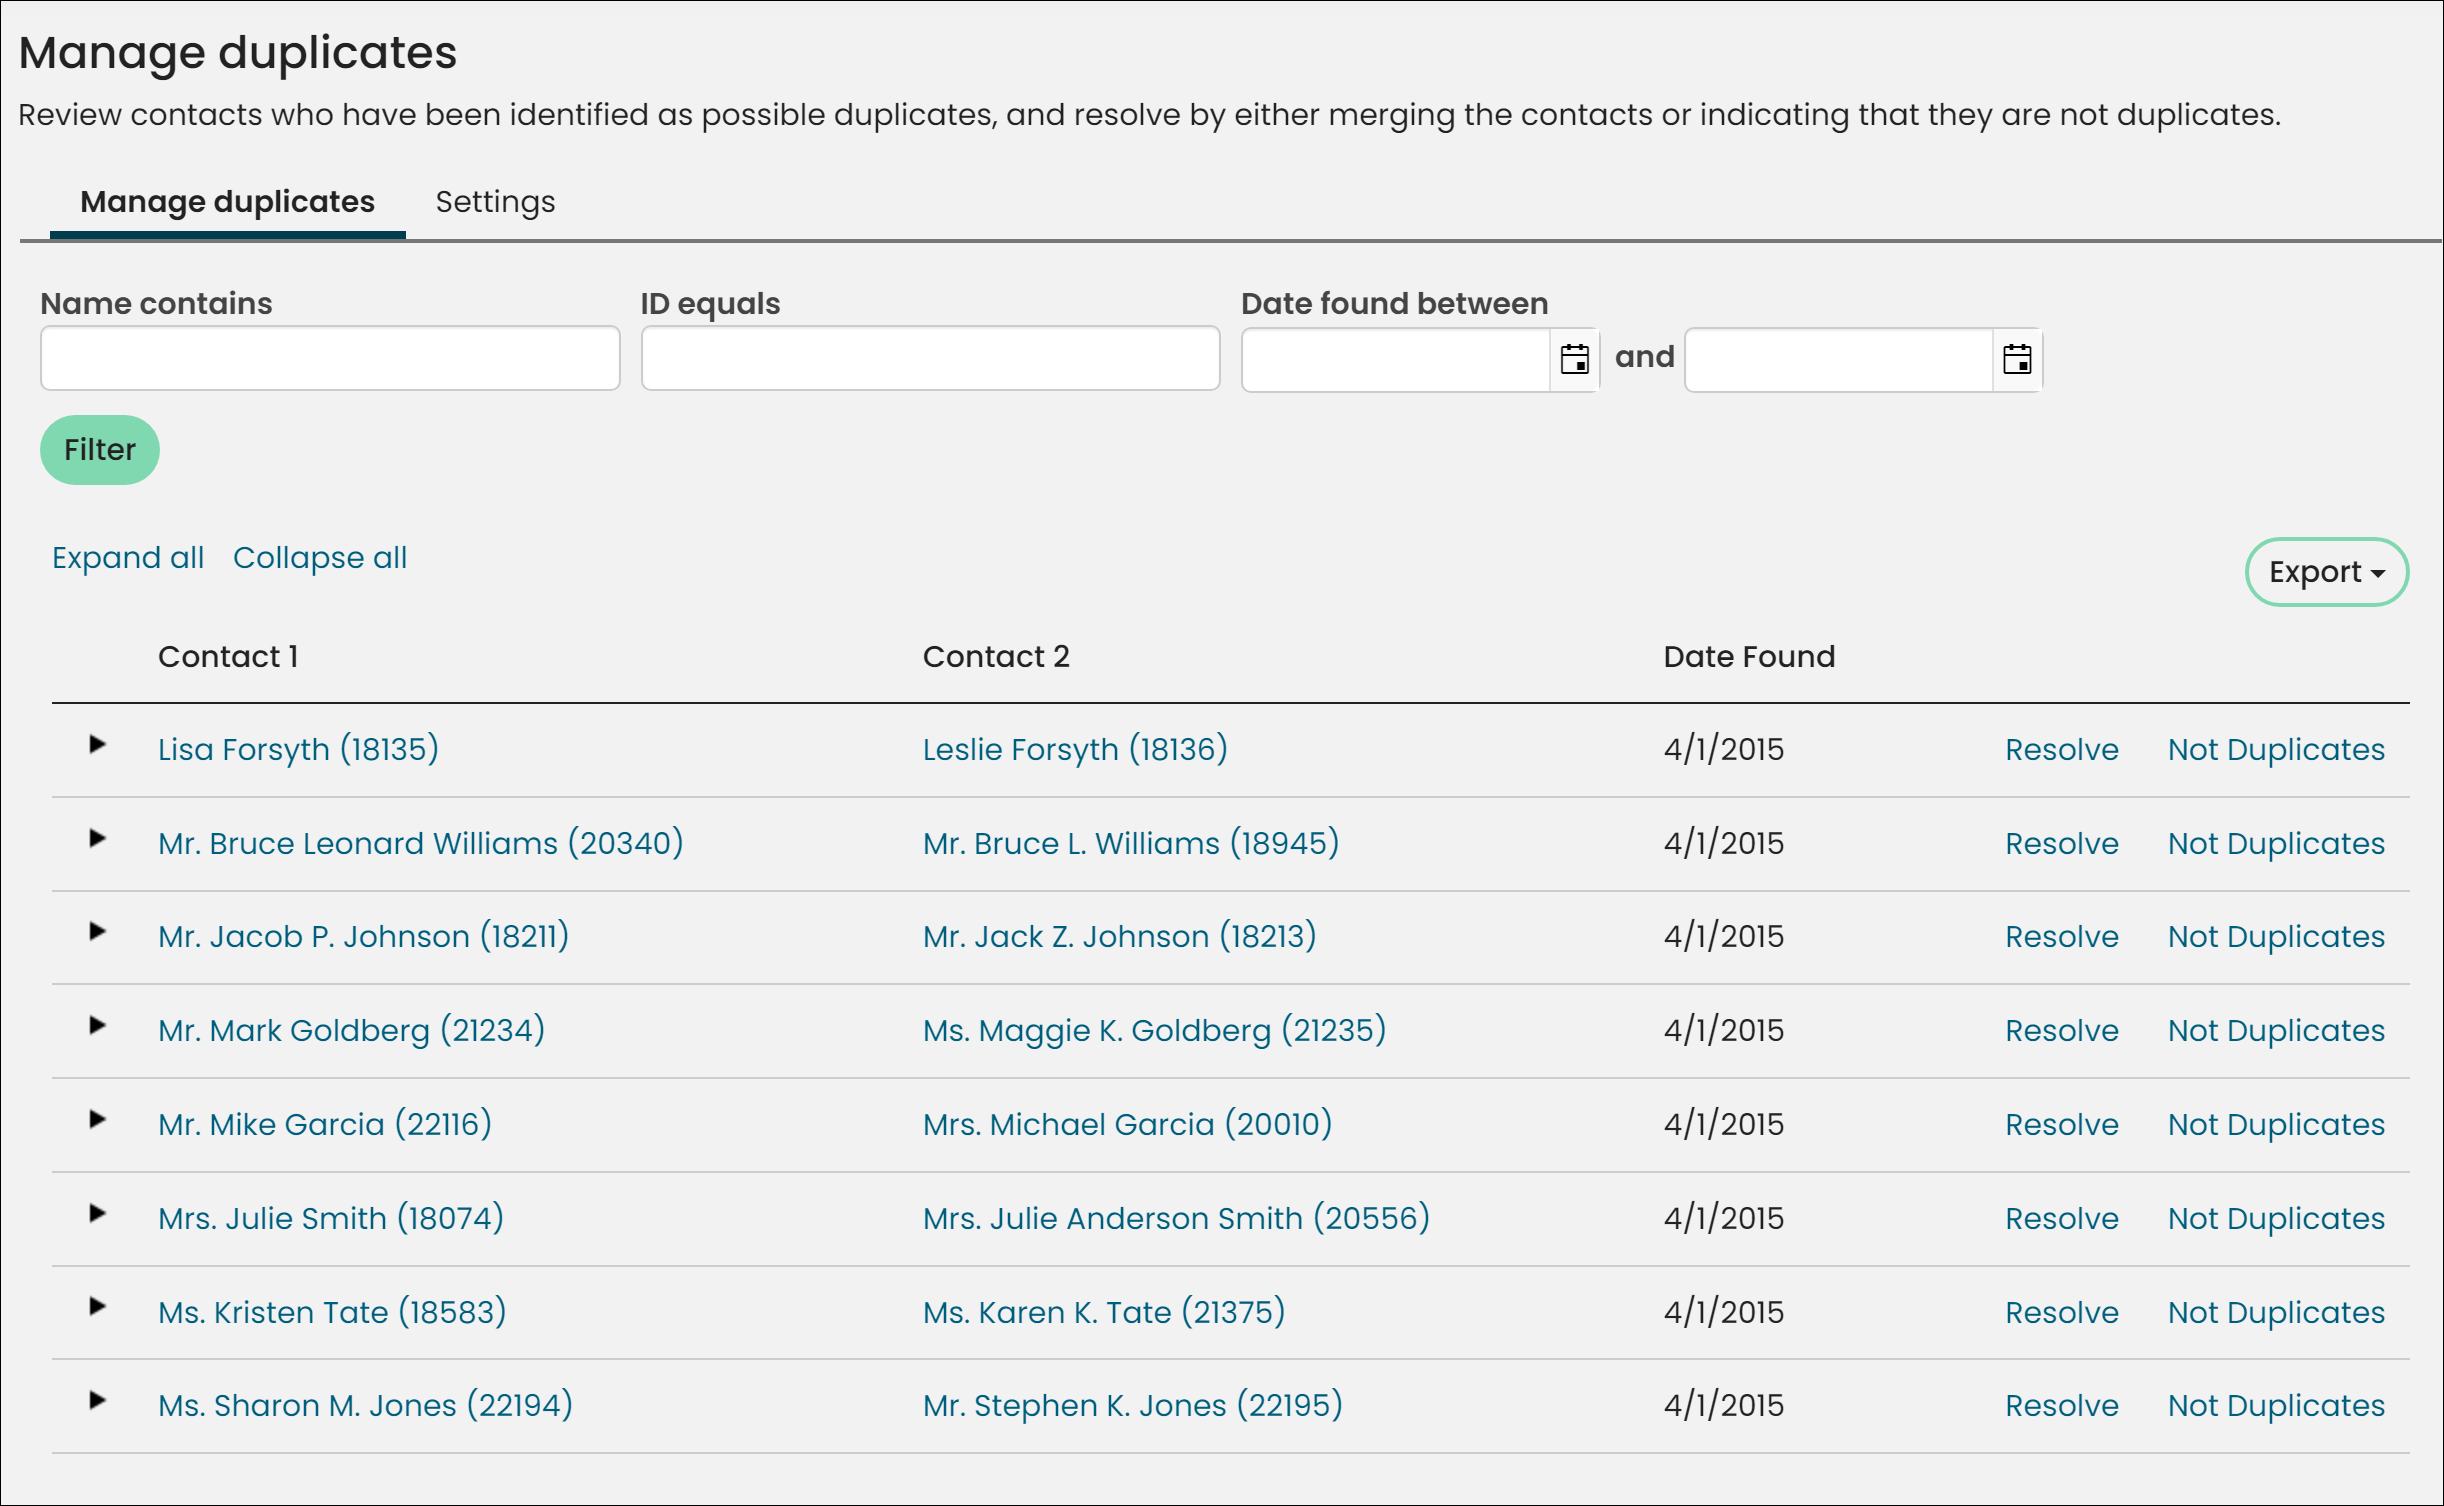This screenshot has width=2444, height=1506.
Task: Click the Collapse all link
Action: tap(321, 557)
